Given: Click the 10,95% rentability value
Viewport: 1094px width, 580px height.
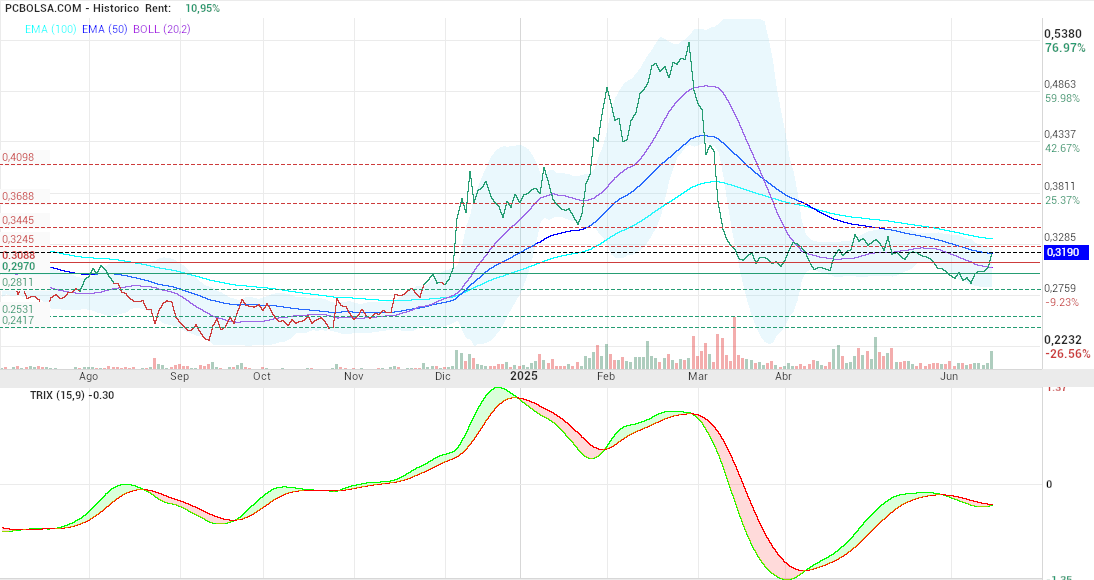Looking at the screenshot, I should [x=203, y=8].
